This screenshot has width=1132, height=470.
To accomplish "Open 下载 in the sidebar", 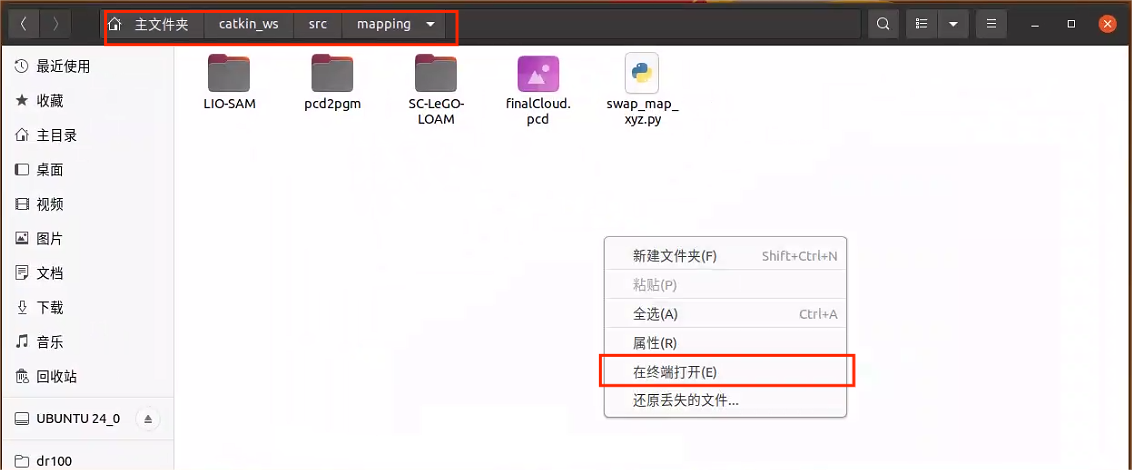I will [87, 308].
